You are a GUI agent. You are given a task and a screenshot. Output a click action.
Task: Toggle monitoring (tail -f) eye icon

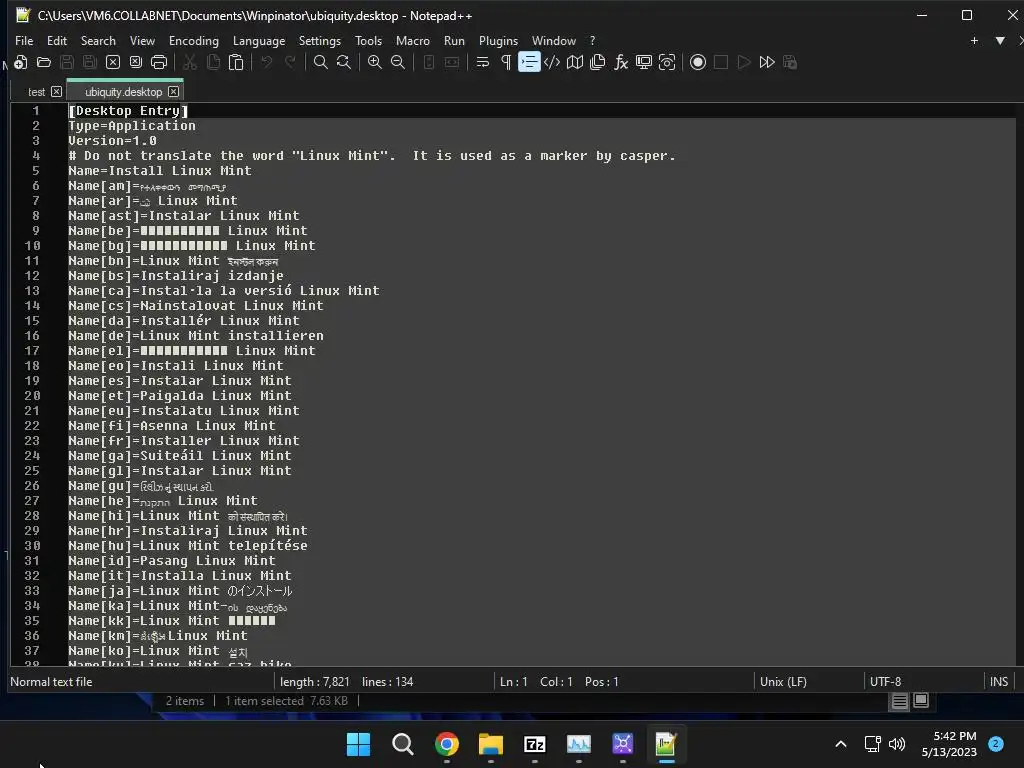pos(667,62)
